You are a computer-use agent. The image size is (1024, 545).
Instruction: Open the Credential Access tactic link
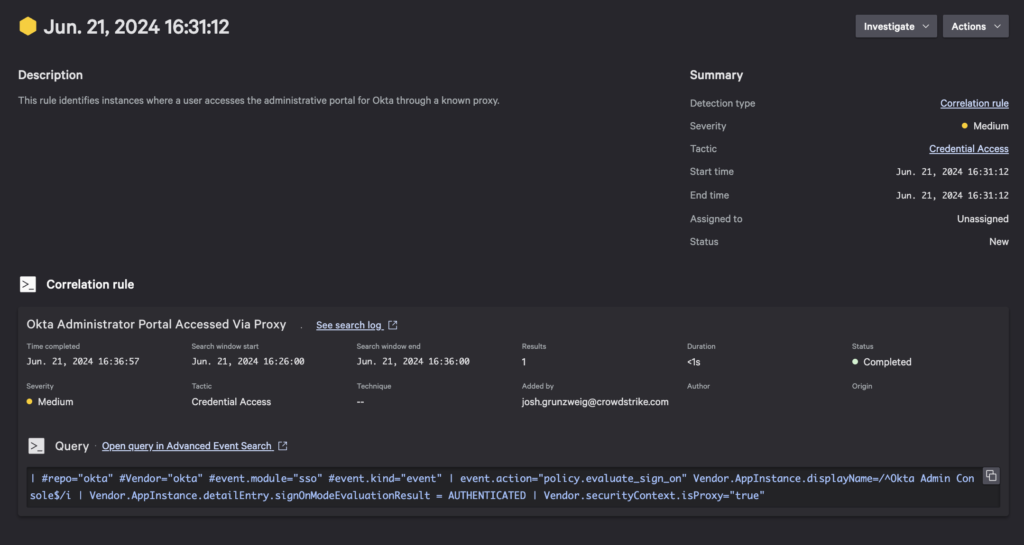coord(968,149)
